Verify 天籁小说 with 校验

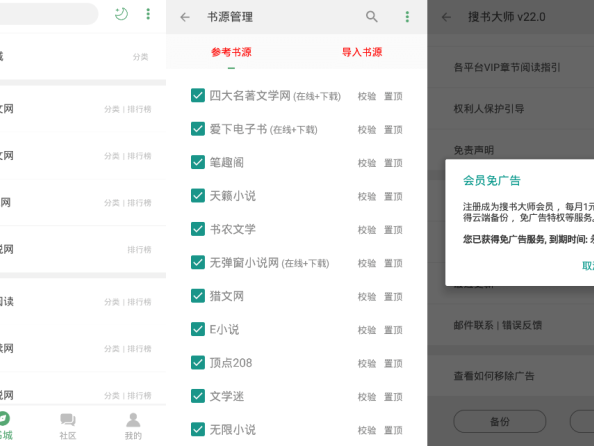click(367, 196)
